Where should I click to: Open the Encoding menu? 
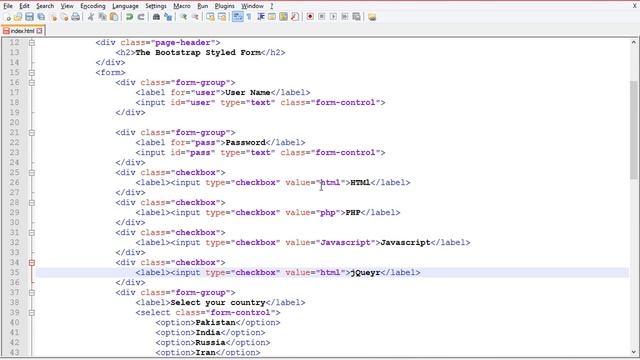[x=93, y=6]
